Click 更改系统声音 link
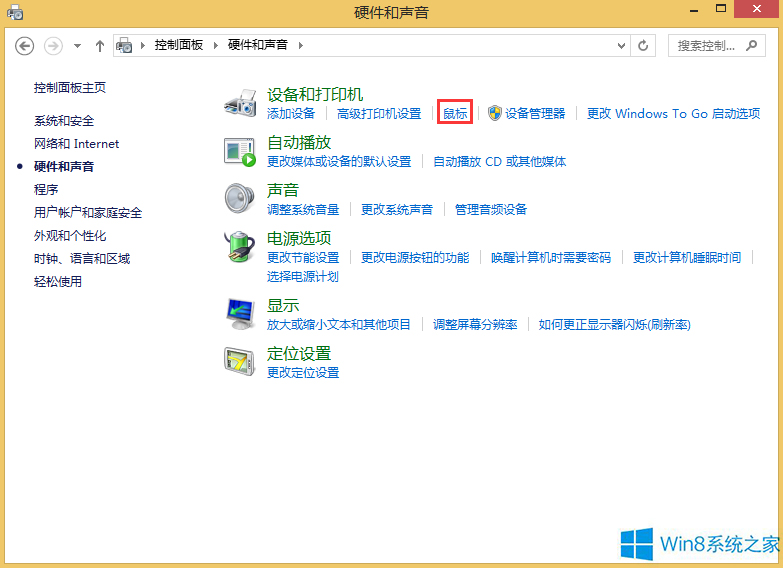The width and height of the screenshot is (783, 568). coord(397,210)
